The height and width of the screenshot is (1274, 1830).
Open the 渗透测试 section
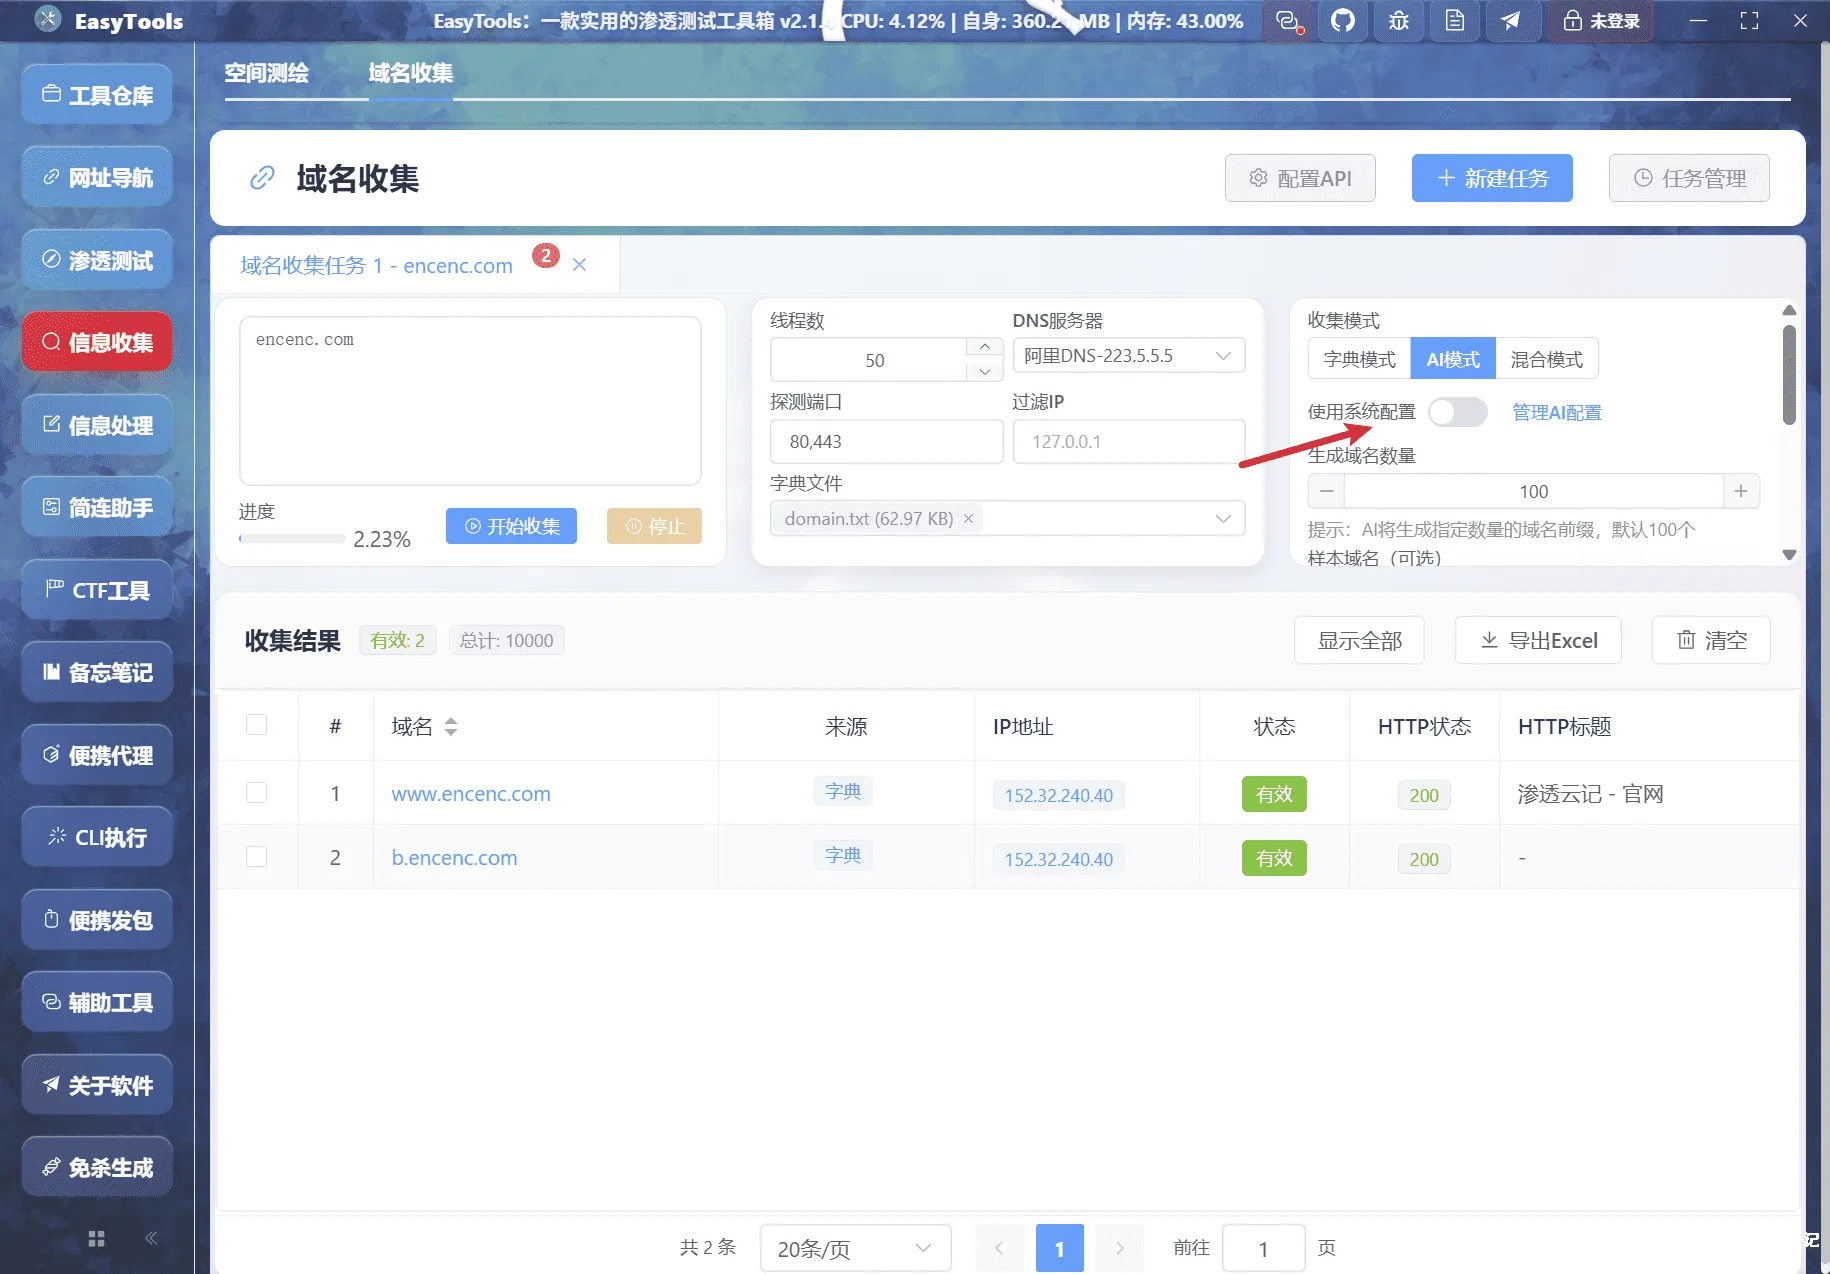click(x=96, y=259)
